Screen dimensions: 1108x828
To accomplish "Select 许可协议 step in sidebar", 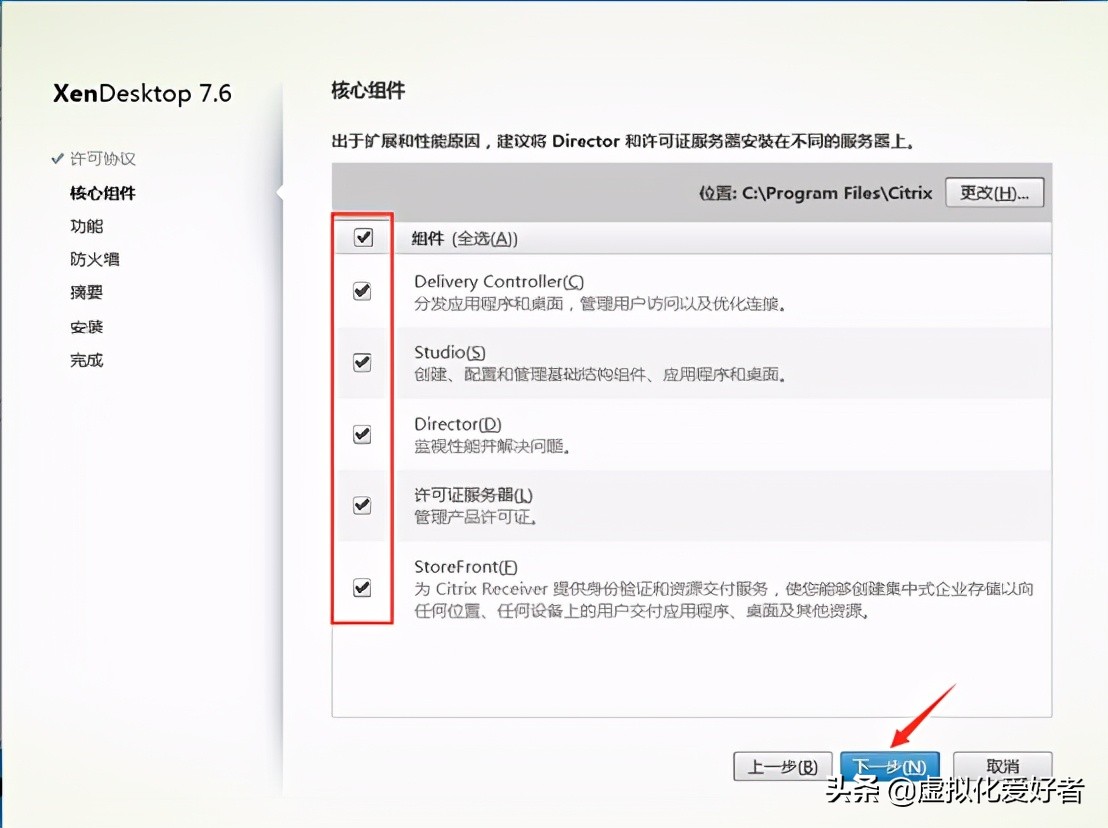I will (102, 159).
